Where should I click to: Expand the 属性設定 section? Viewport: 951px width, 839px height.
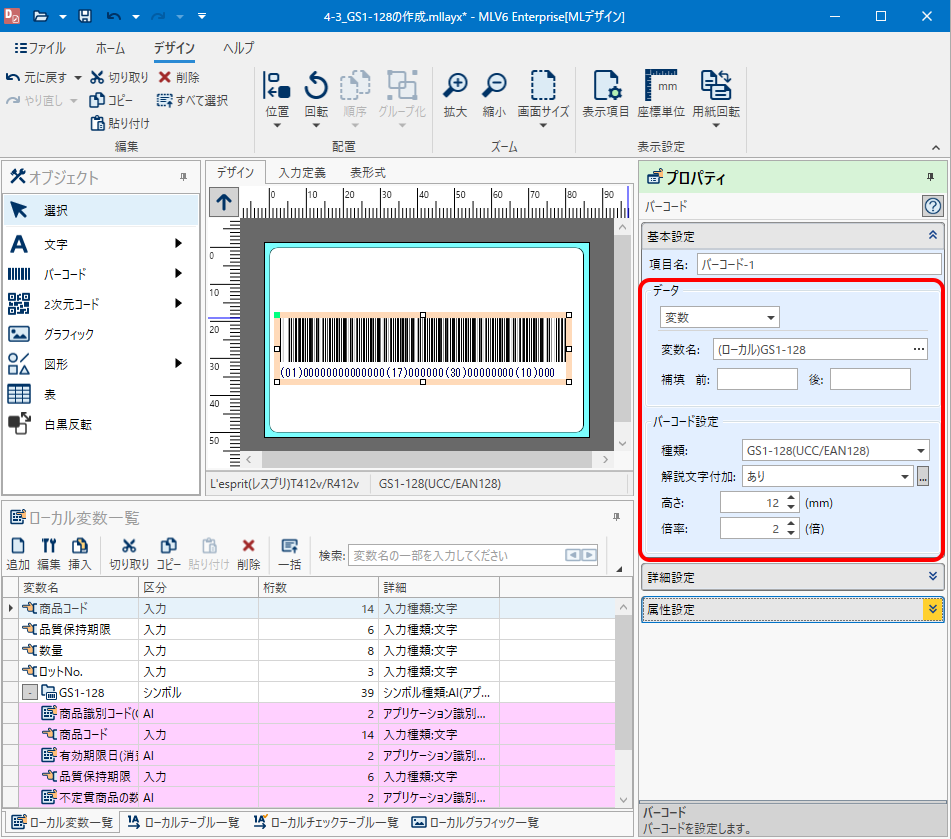point(933,609)
